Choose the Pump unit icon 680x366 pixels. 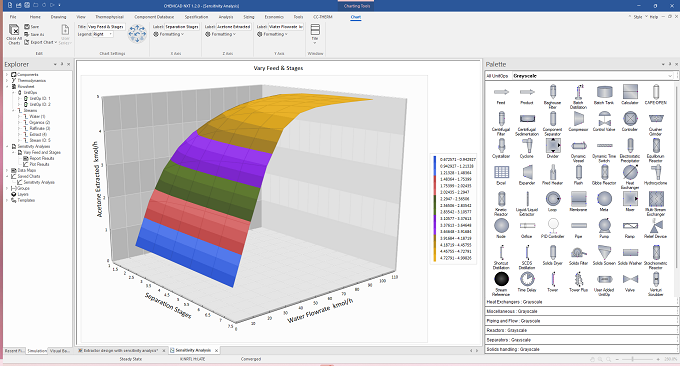(x=604, y=225)
